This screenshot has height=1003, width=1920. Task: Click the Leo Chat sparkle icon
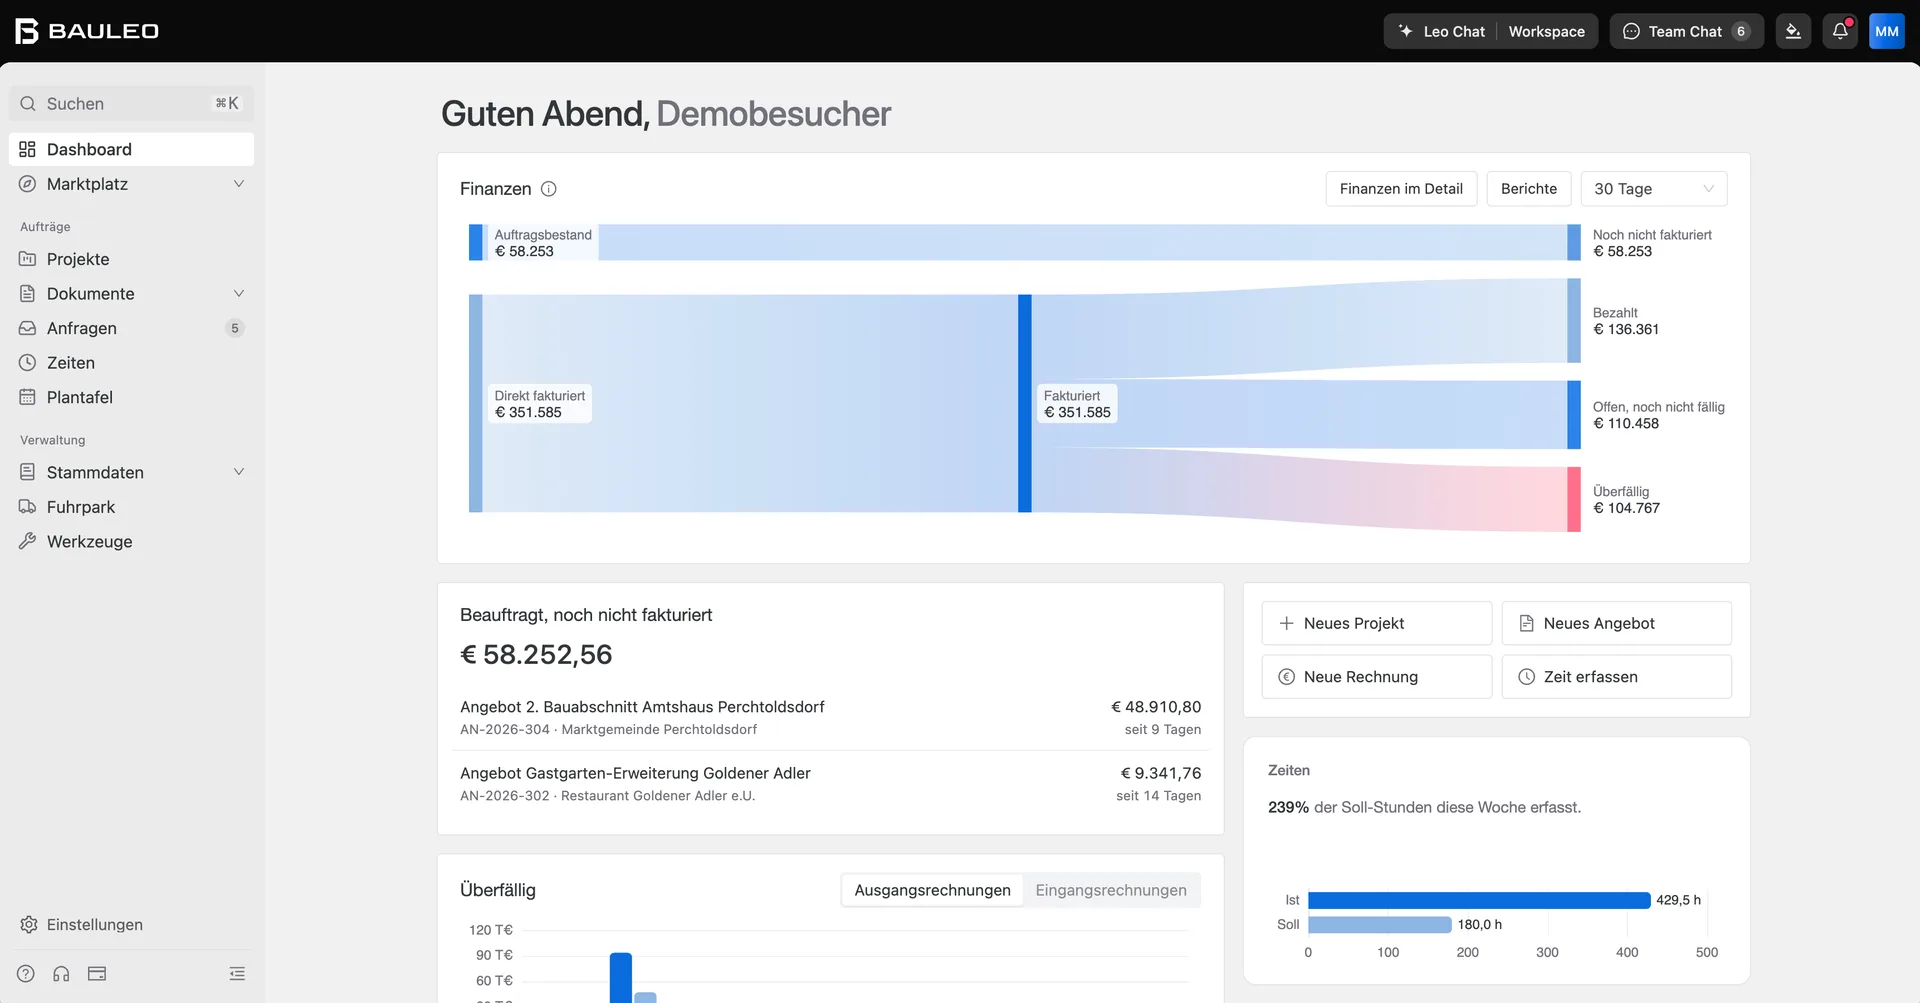1405,31
